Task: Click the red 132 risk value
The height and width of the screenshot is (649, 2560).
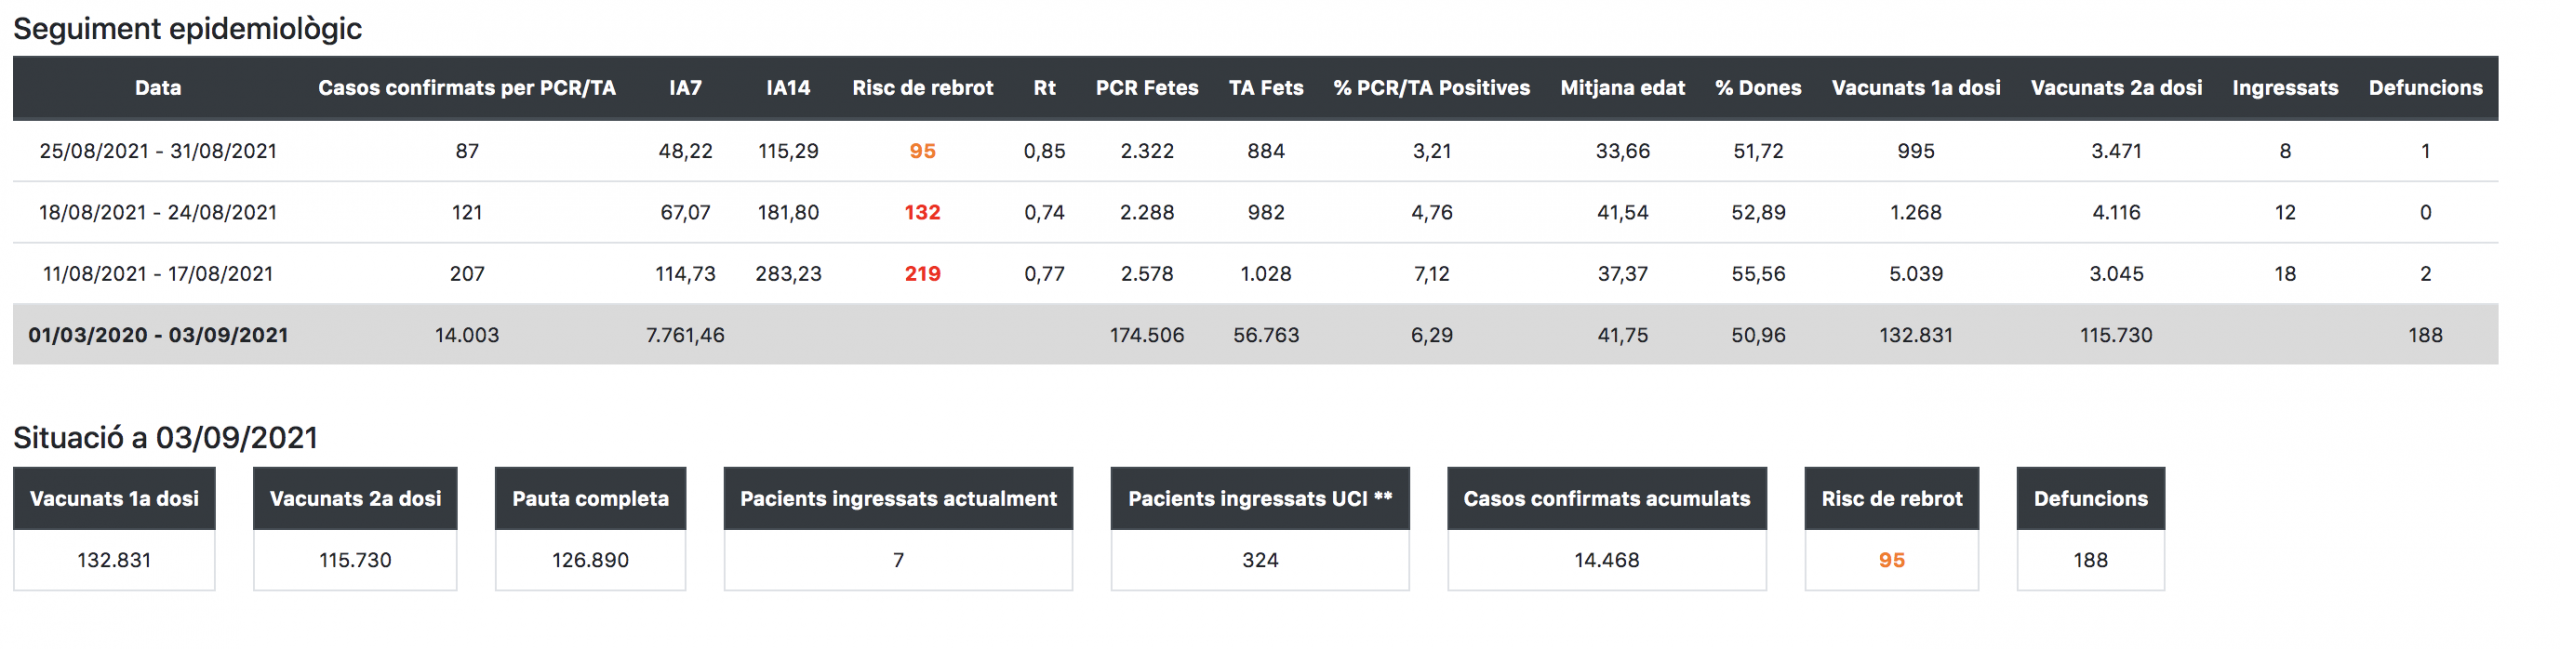Action: coord(922,212)
